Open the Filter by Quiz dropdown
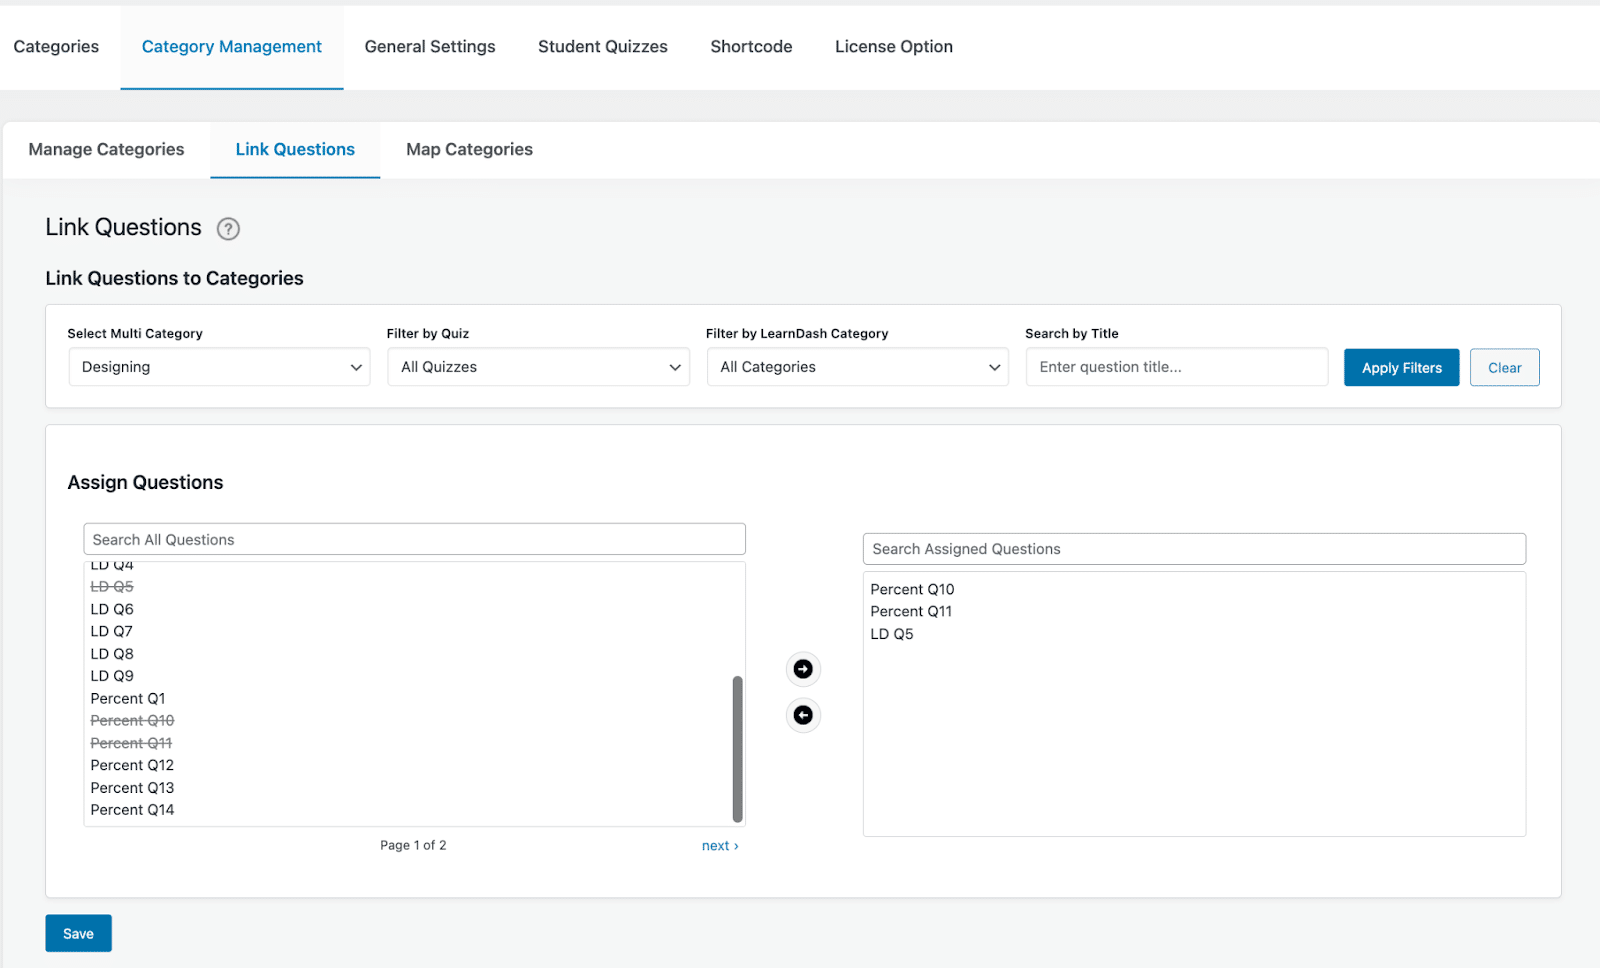The height and width of the screenshot is (968, 1600). click(538, 367)
